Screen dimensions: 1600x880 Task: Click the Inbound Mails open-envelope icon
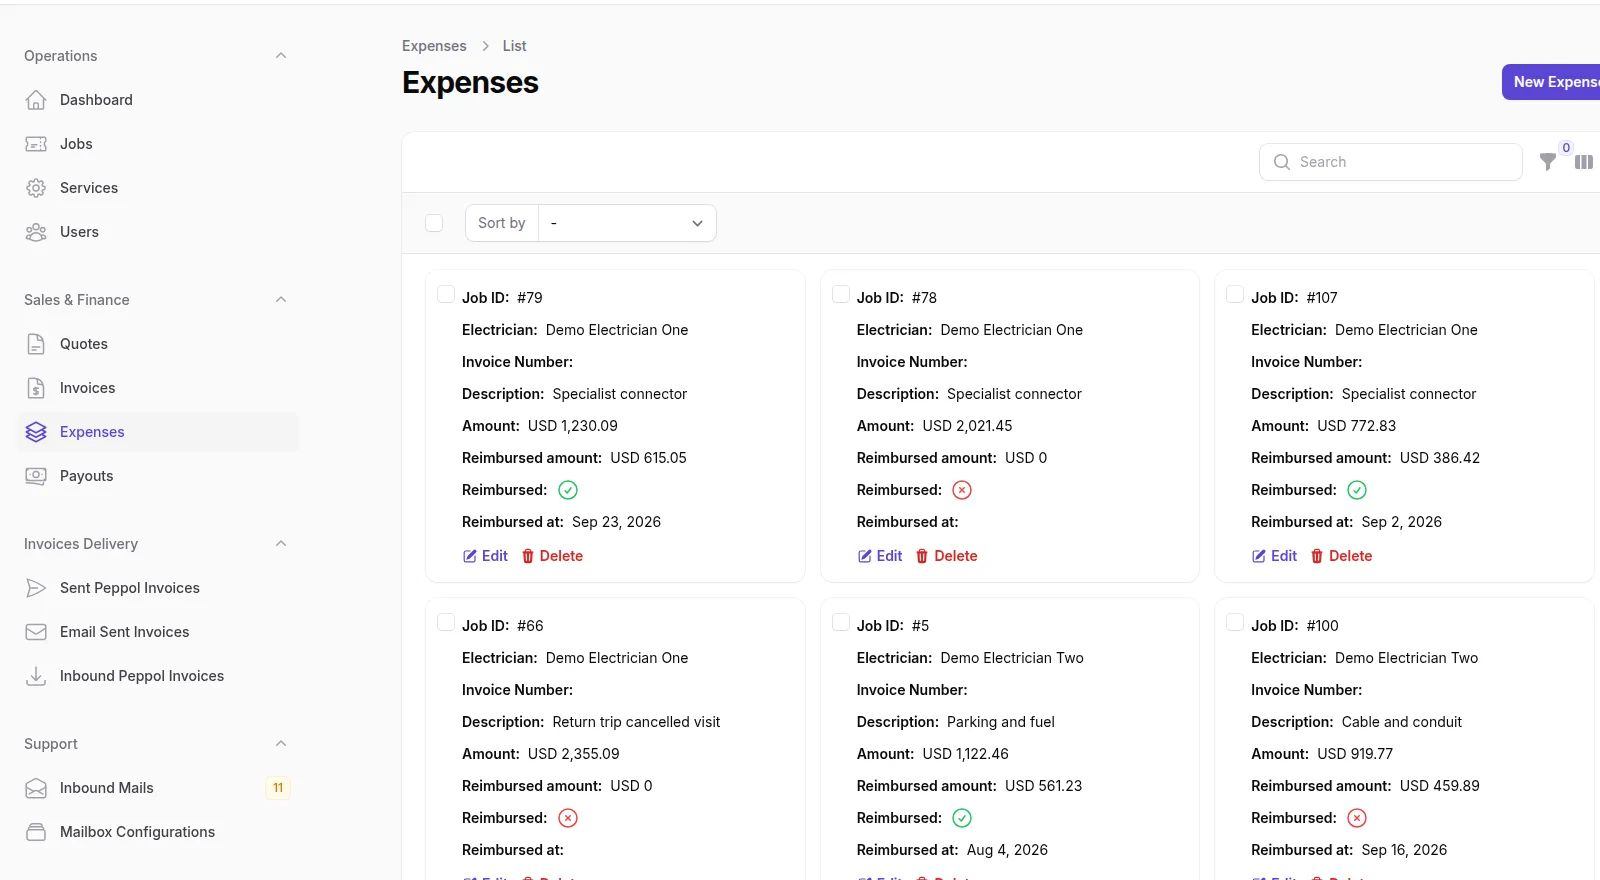pos(36,788)
